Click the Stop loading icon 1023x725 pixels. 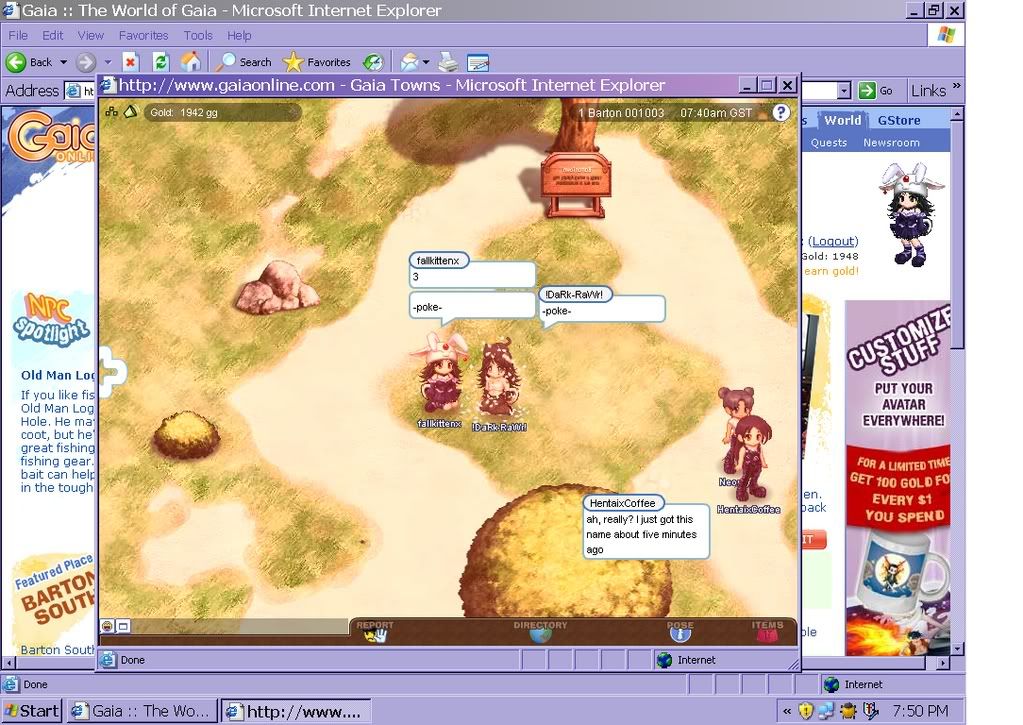130,62
